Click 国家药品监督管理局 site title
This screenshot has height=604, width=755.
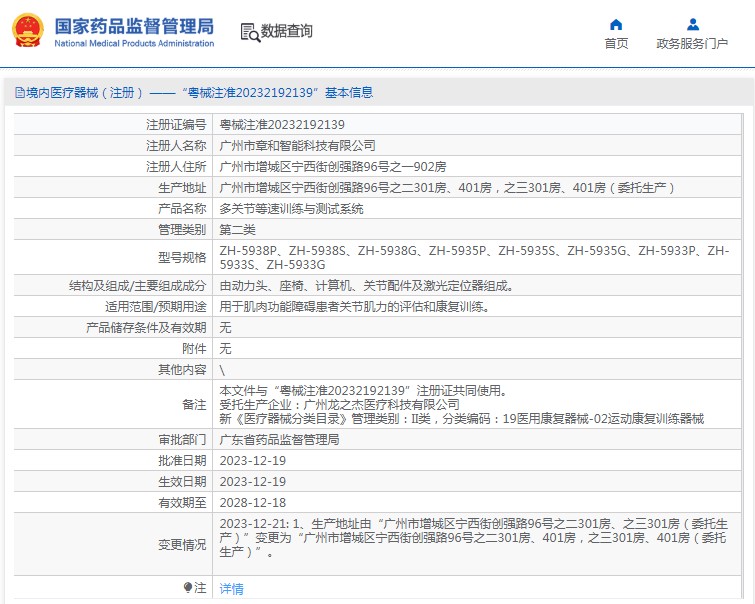[x=134, y=26]
